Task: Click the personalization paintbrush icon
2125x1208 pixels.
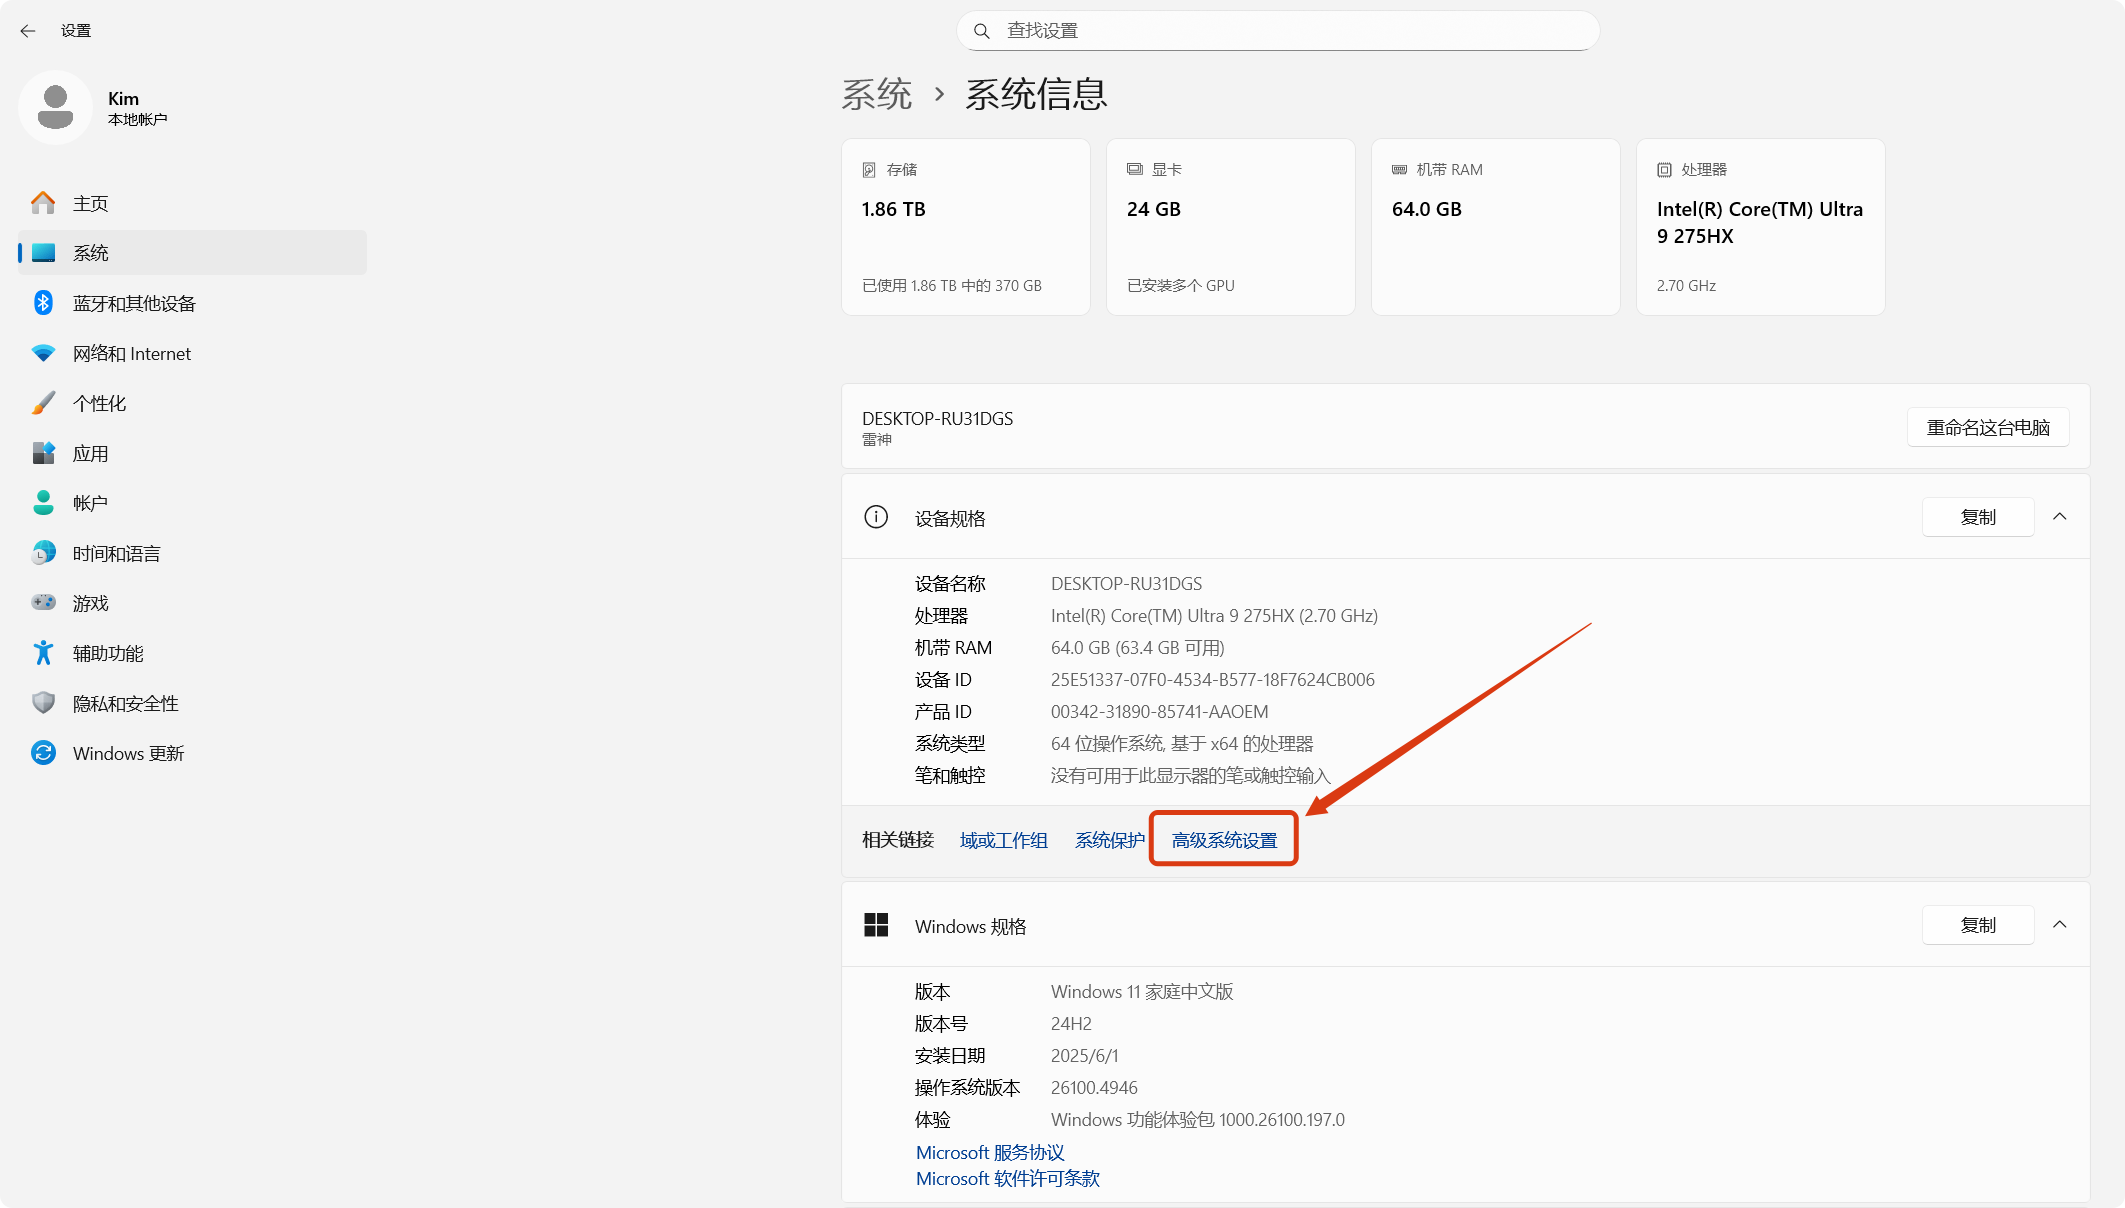Action: coord(43,403)
